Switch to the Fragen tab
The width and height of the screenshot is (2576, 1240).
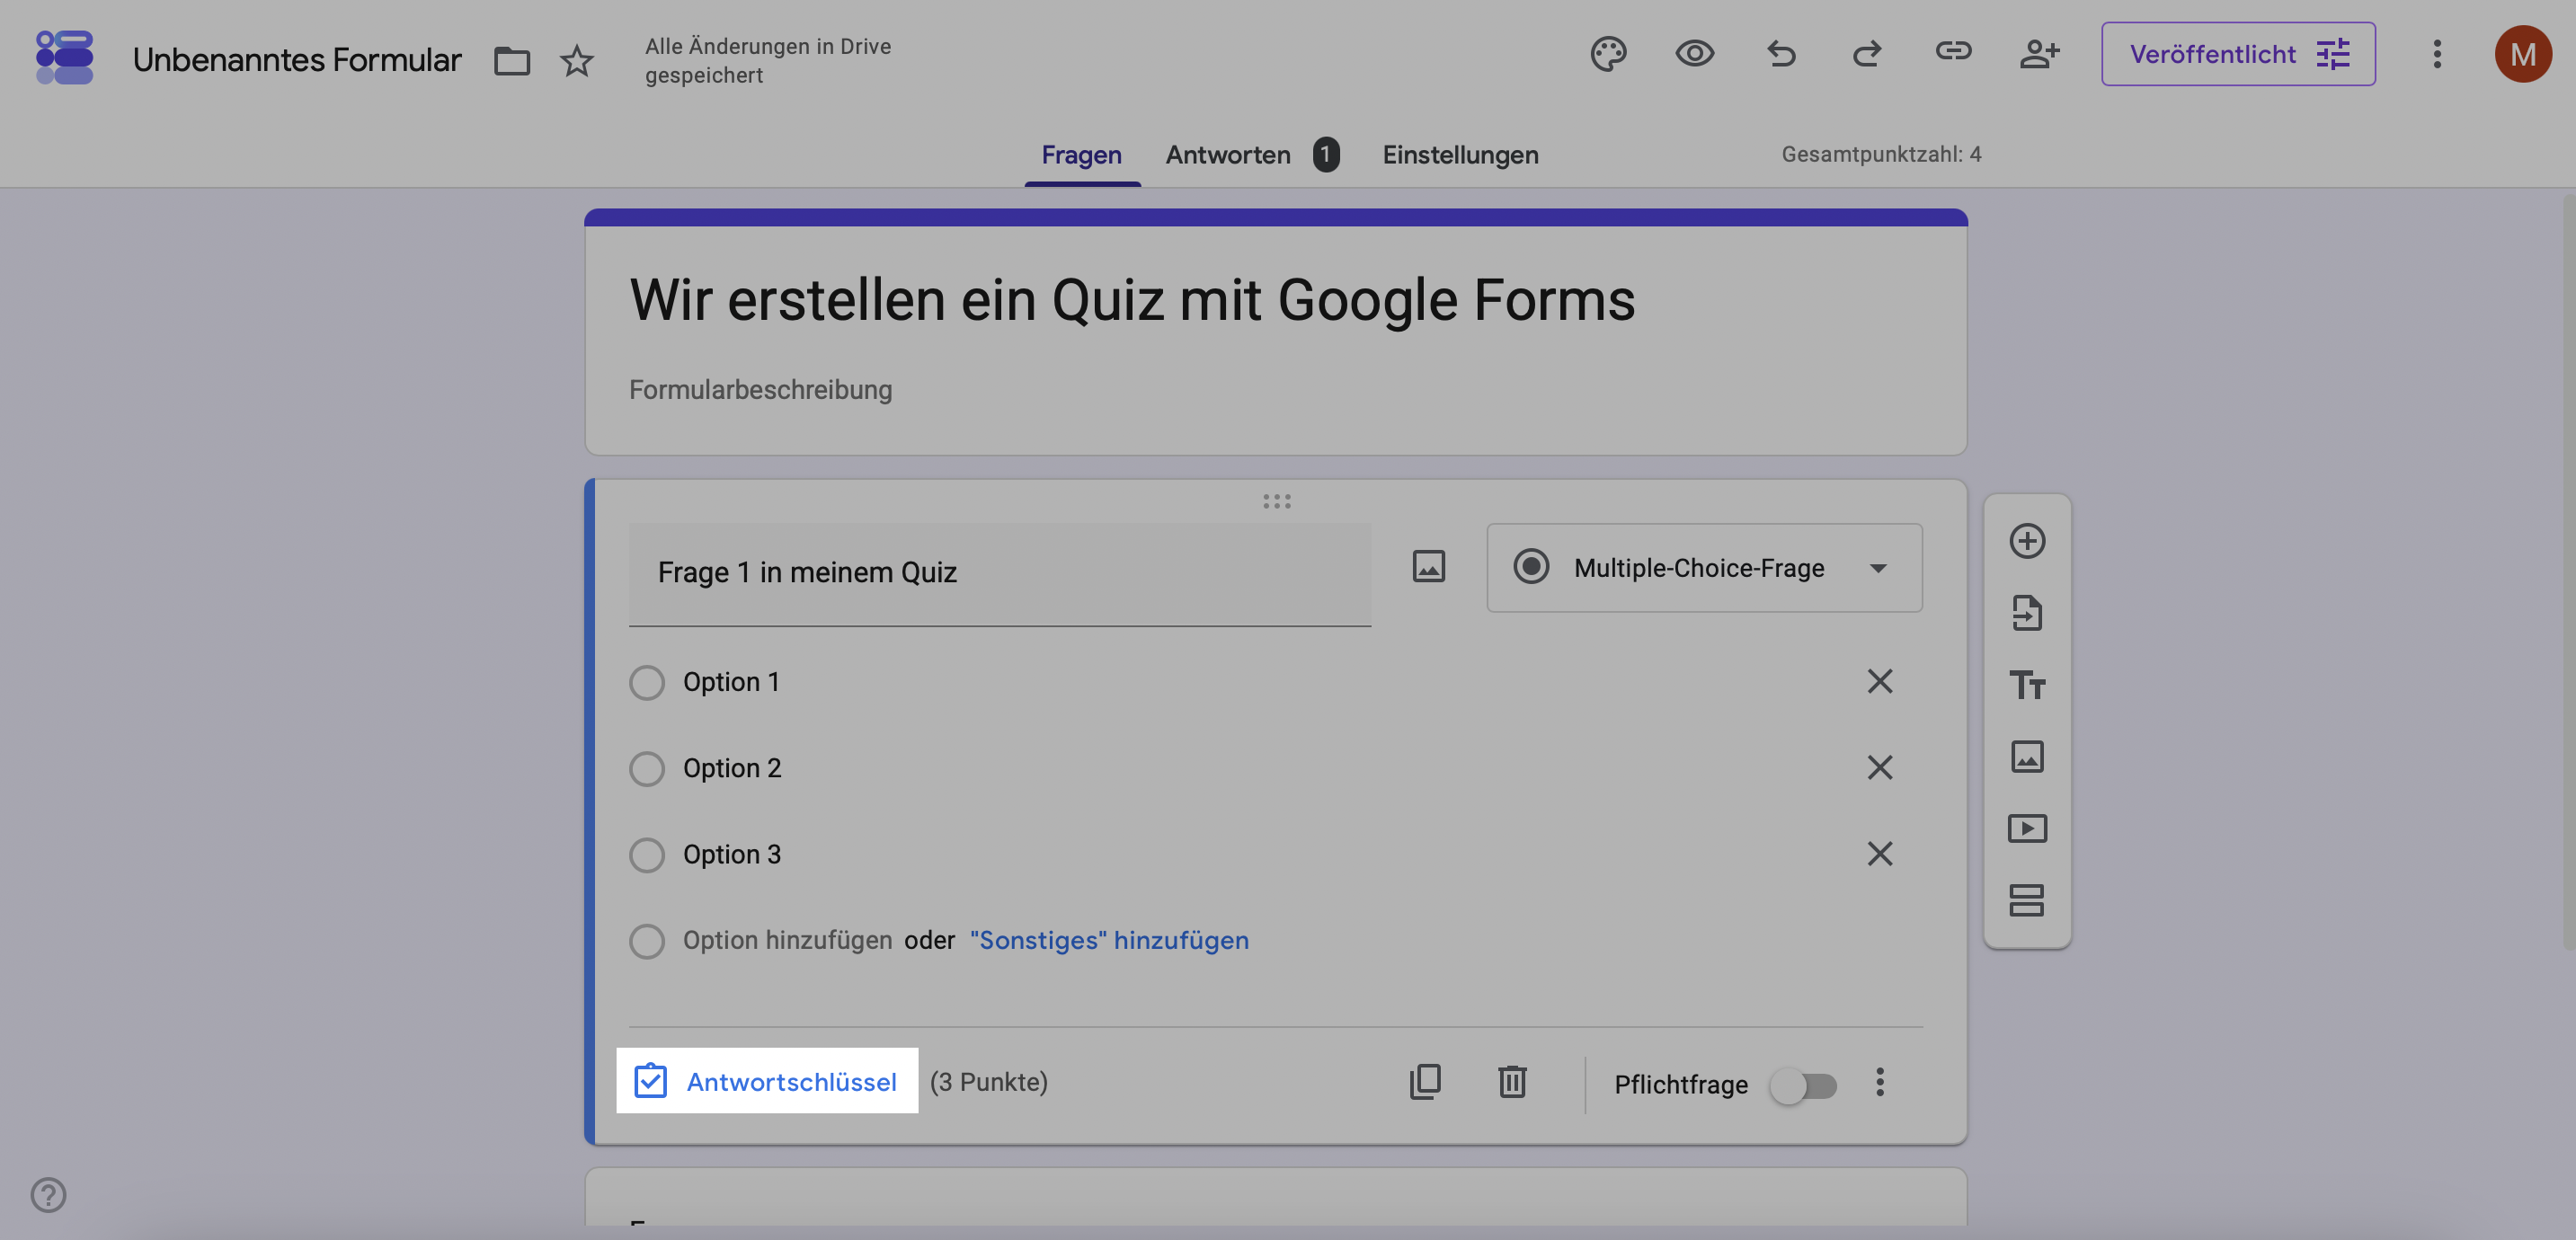pos(1081,155)
